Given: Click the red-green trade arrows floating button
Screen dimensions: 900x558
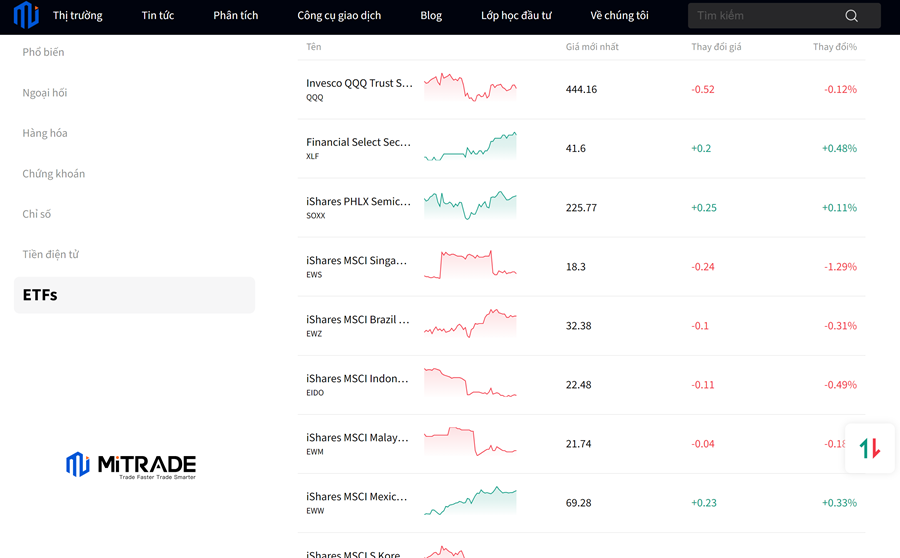Looking at the screenshot, I should tap(869, 448).
